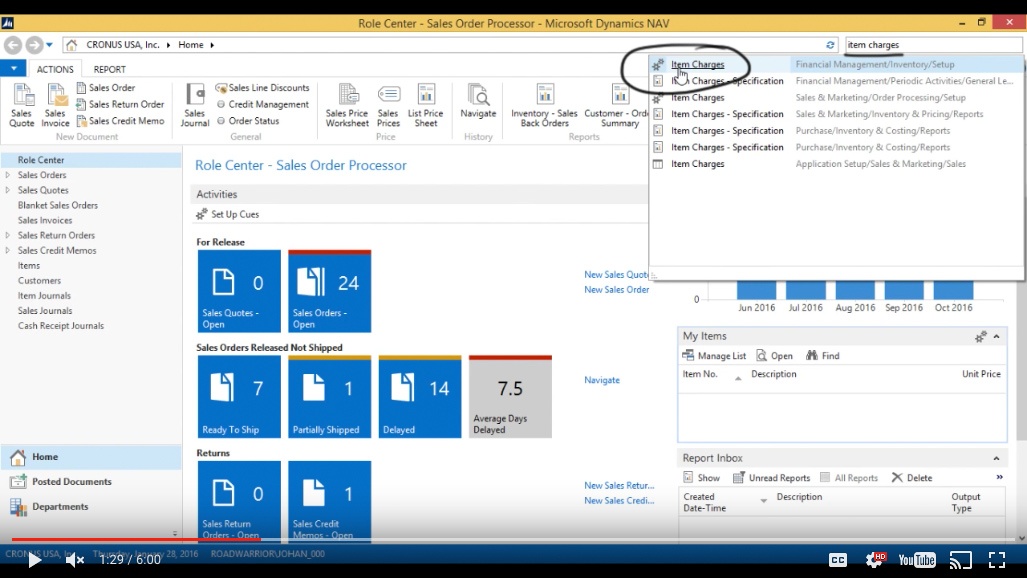Open the blue application menu dropdown
The height and width of the screenshot is (578, 1027).
pyautogui.click(x=13, y=68)
